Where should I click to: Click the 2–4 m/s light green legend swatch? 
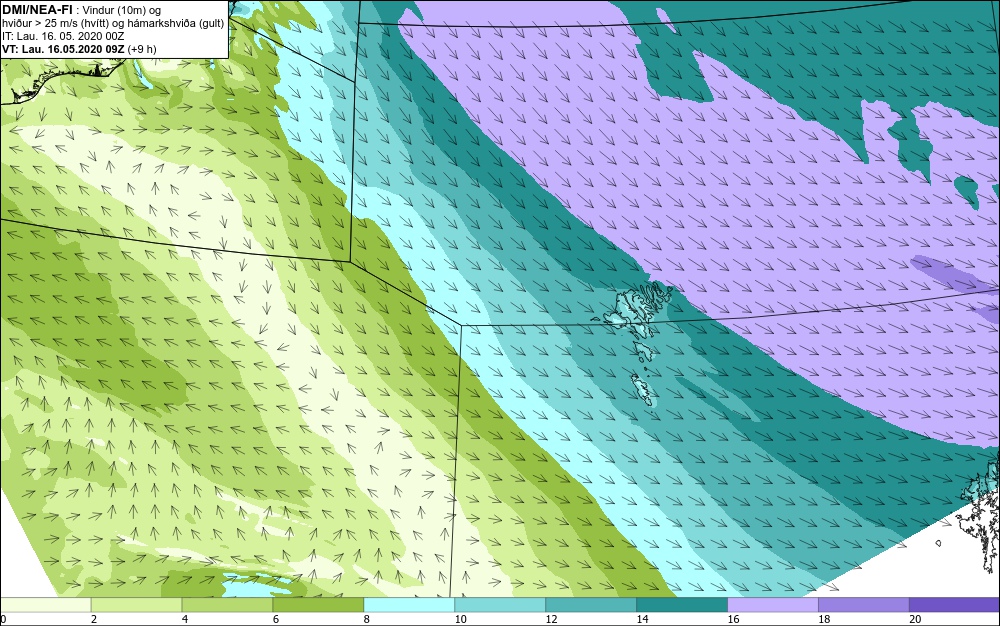[136, 604]
